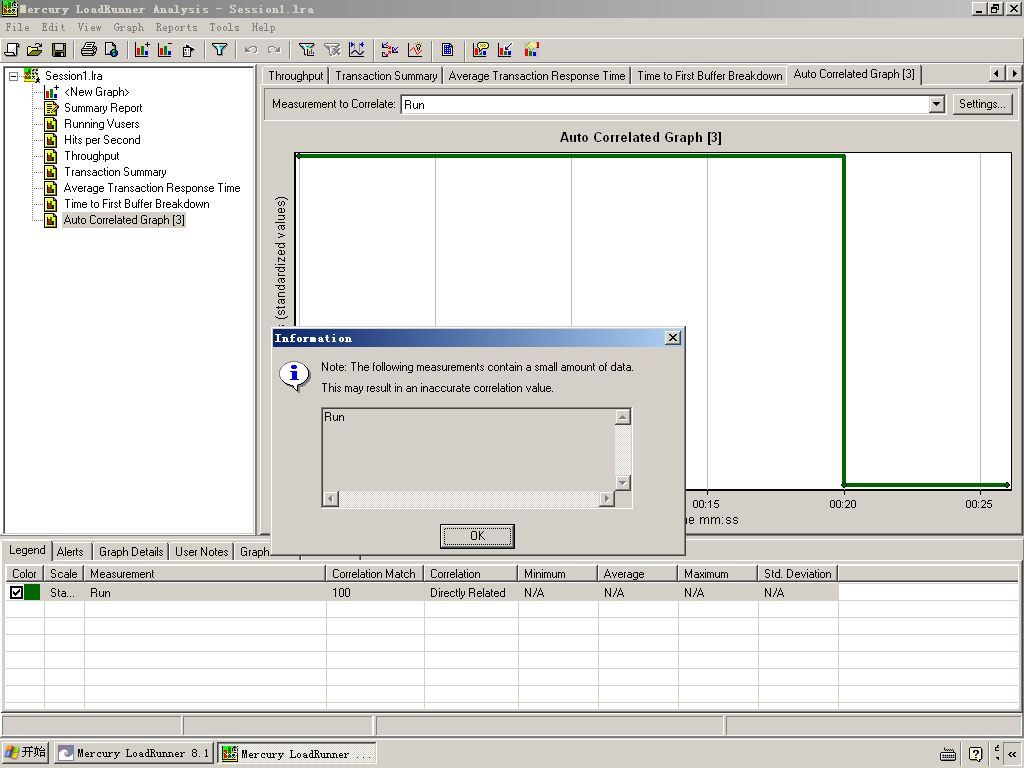Screen dimensions: 1024x768
Task: Click the Save floppy disk icon
Action: pyautogui.click(x=59, y=50)
